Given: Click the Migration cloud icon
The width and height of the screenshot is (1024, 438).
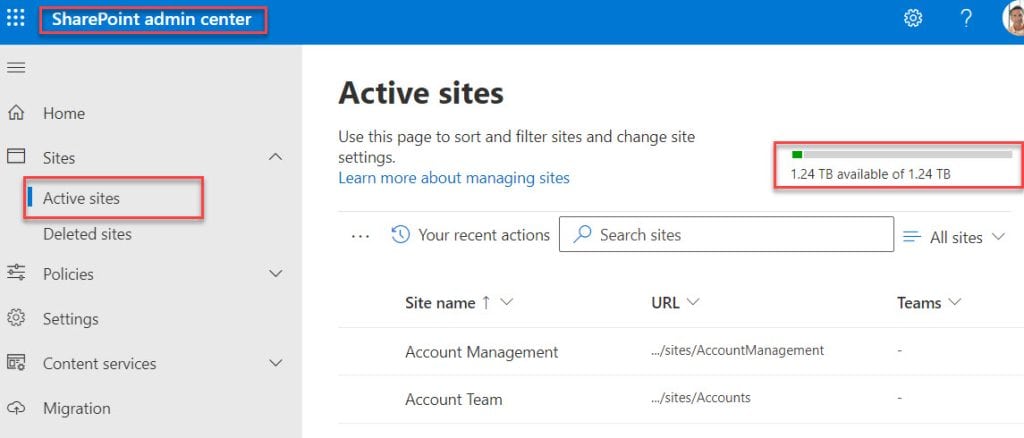Looking at the screenshot, I should [x=16, y=408].
